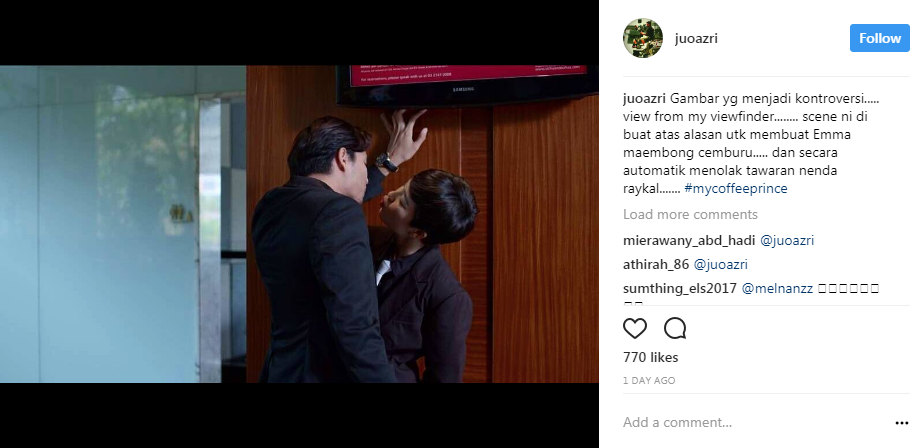View the list of 770 likes
The image size is (917, 448).
[x=650, y=357]
